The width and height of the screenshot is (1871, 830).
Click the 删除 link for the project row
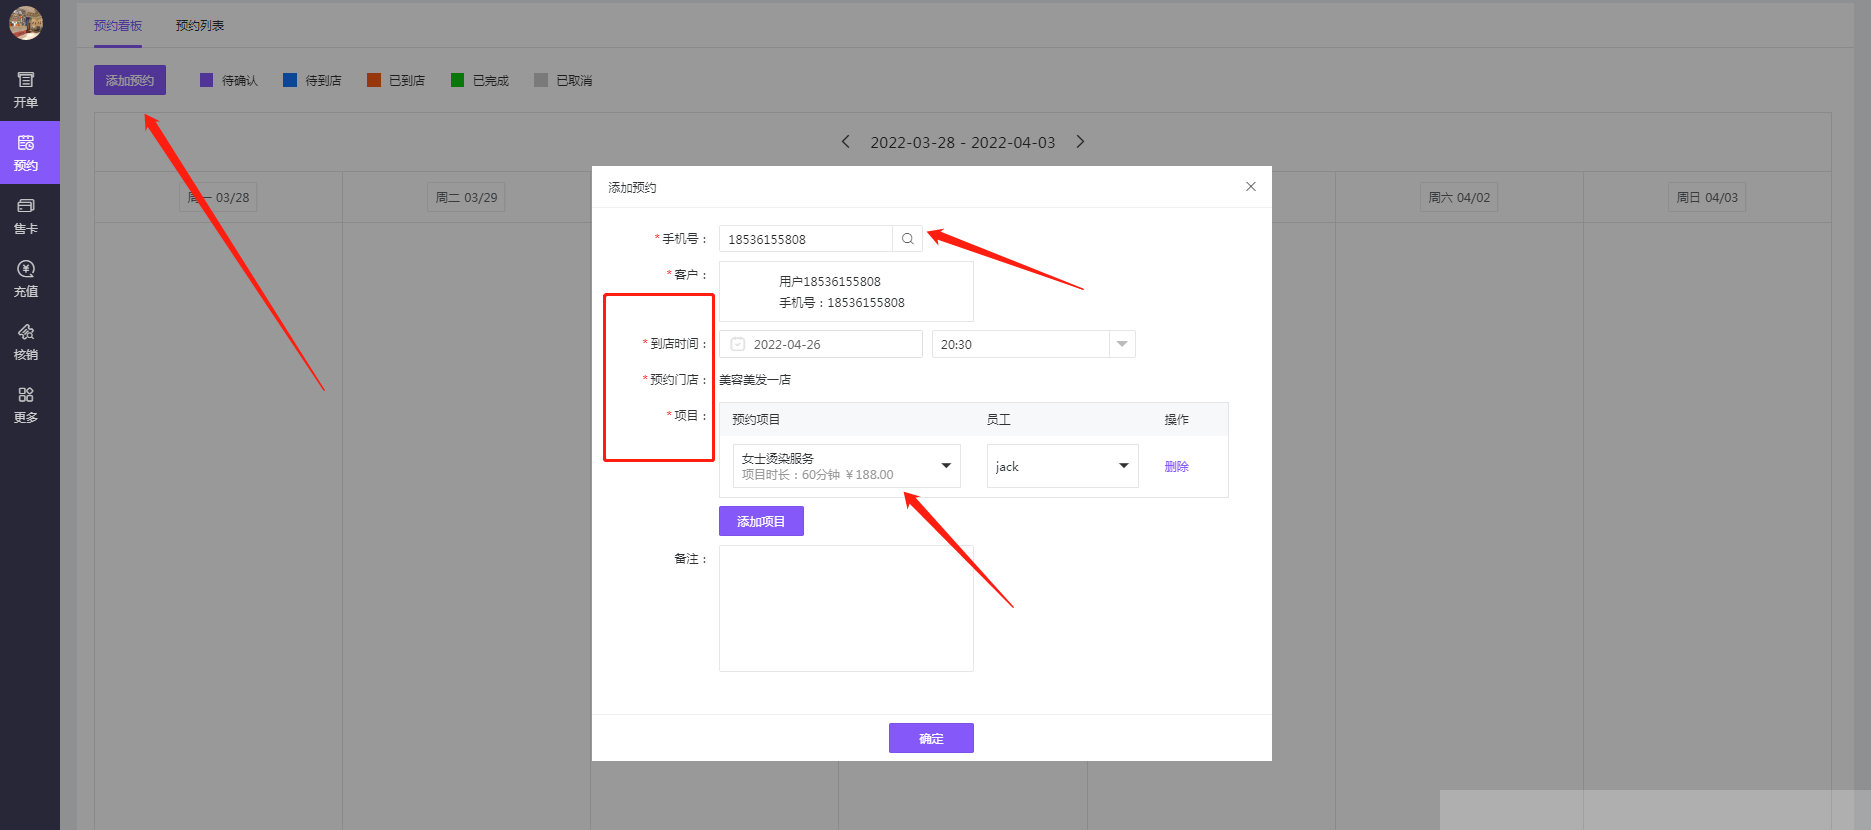(x=1176, y=466)
